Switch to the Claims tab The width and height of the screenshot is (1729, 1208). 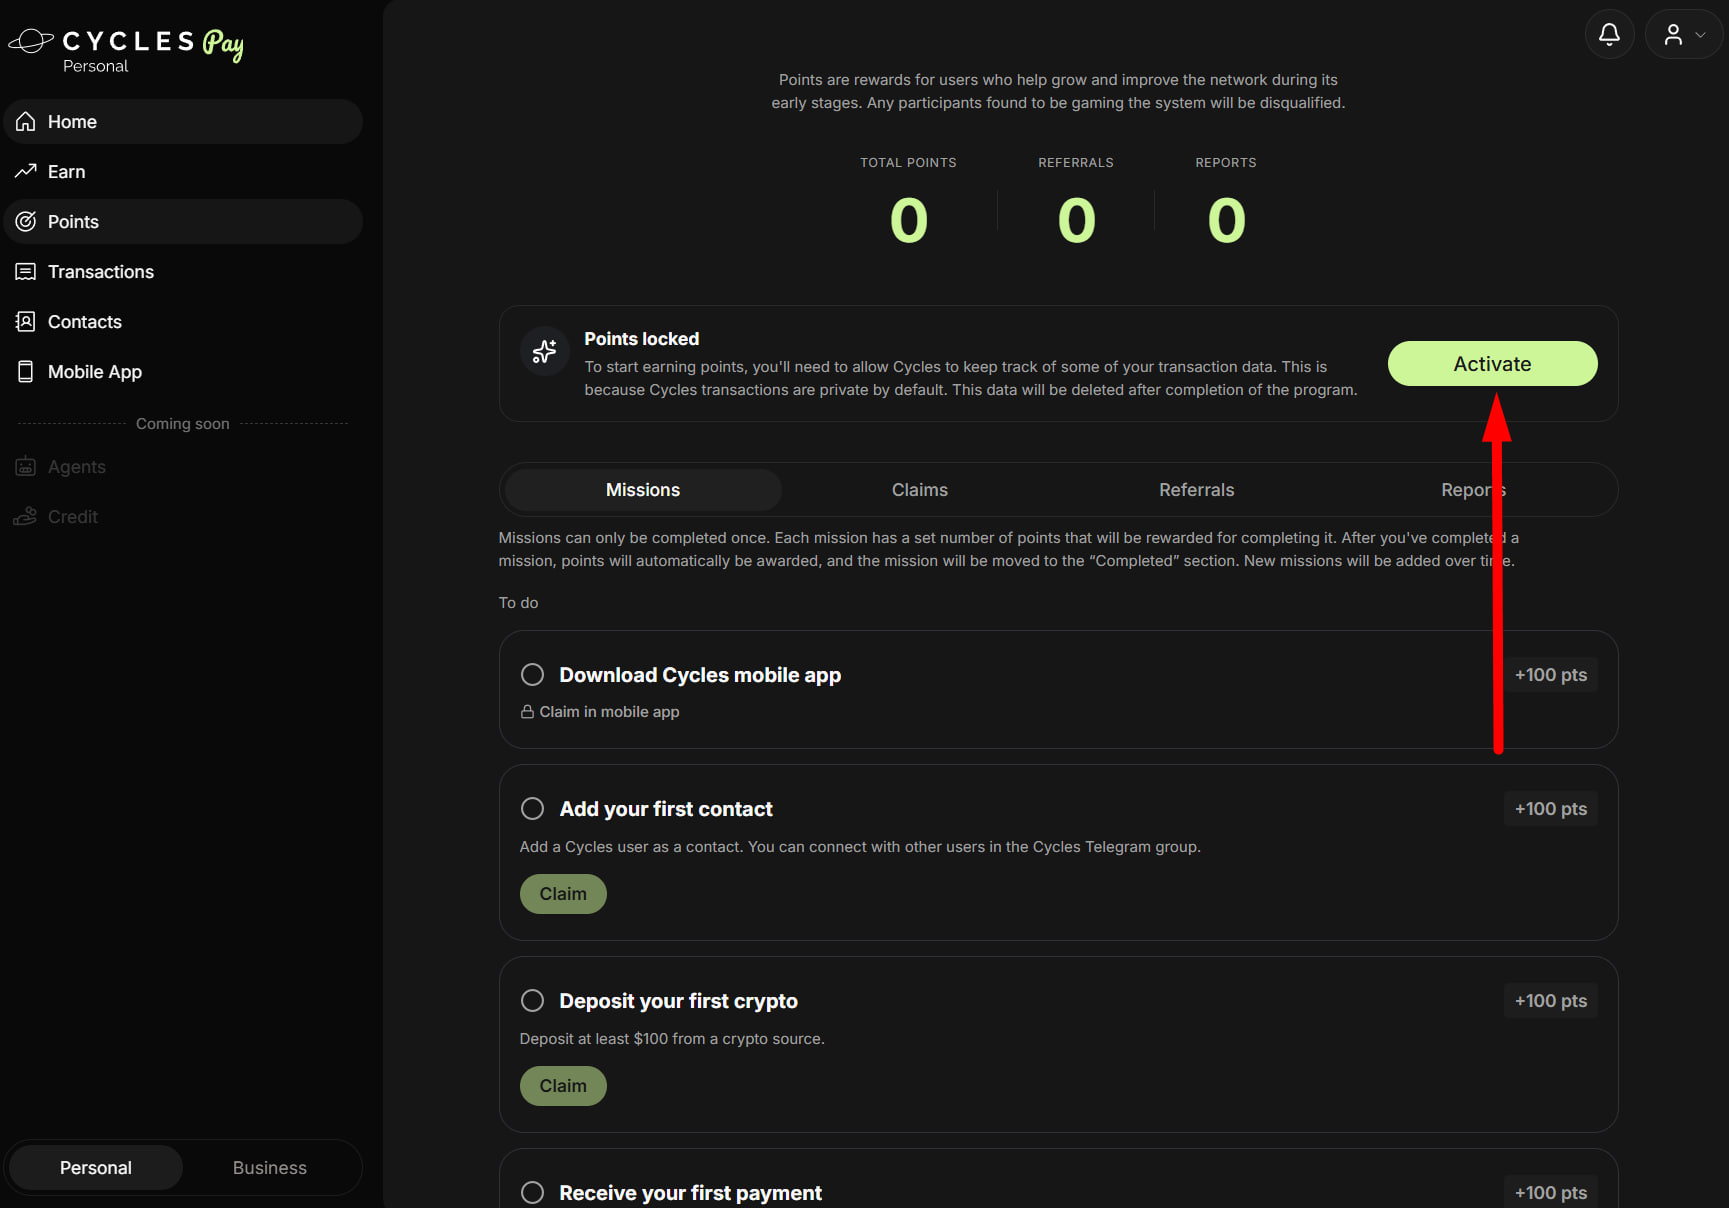tap(920, 490)
